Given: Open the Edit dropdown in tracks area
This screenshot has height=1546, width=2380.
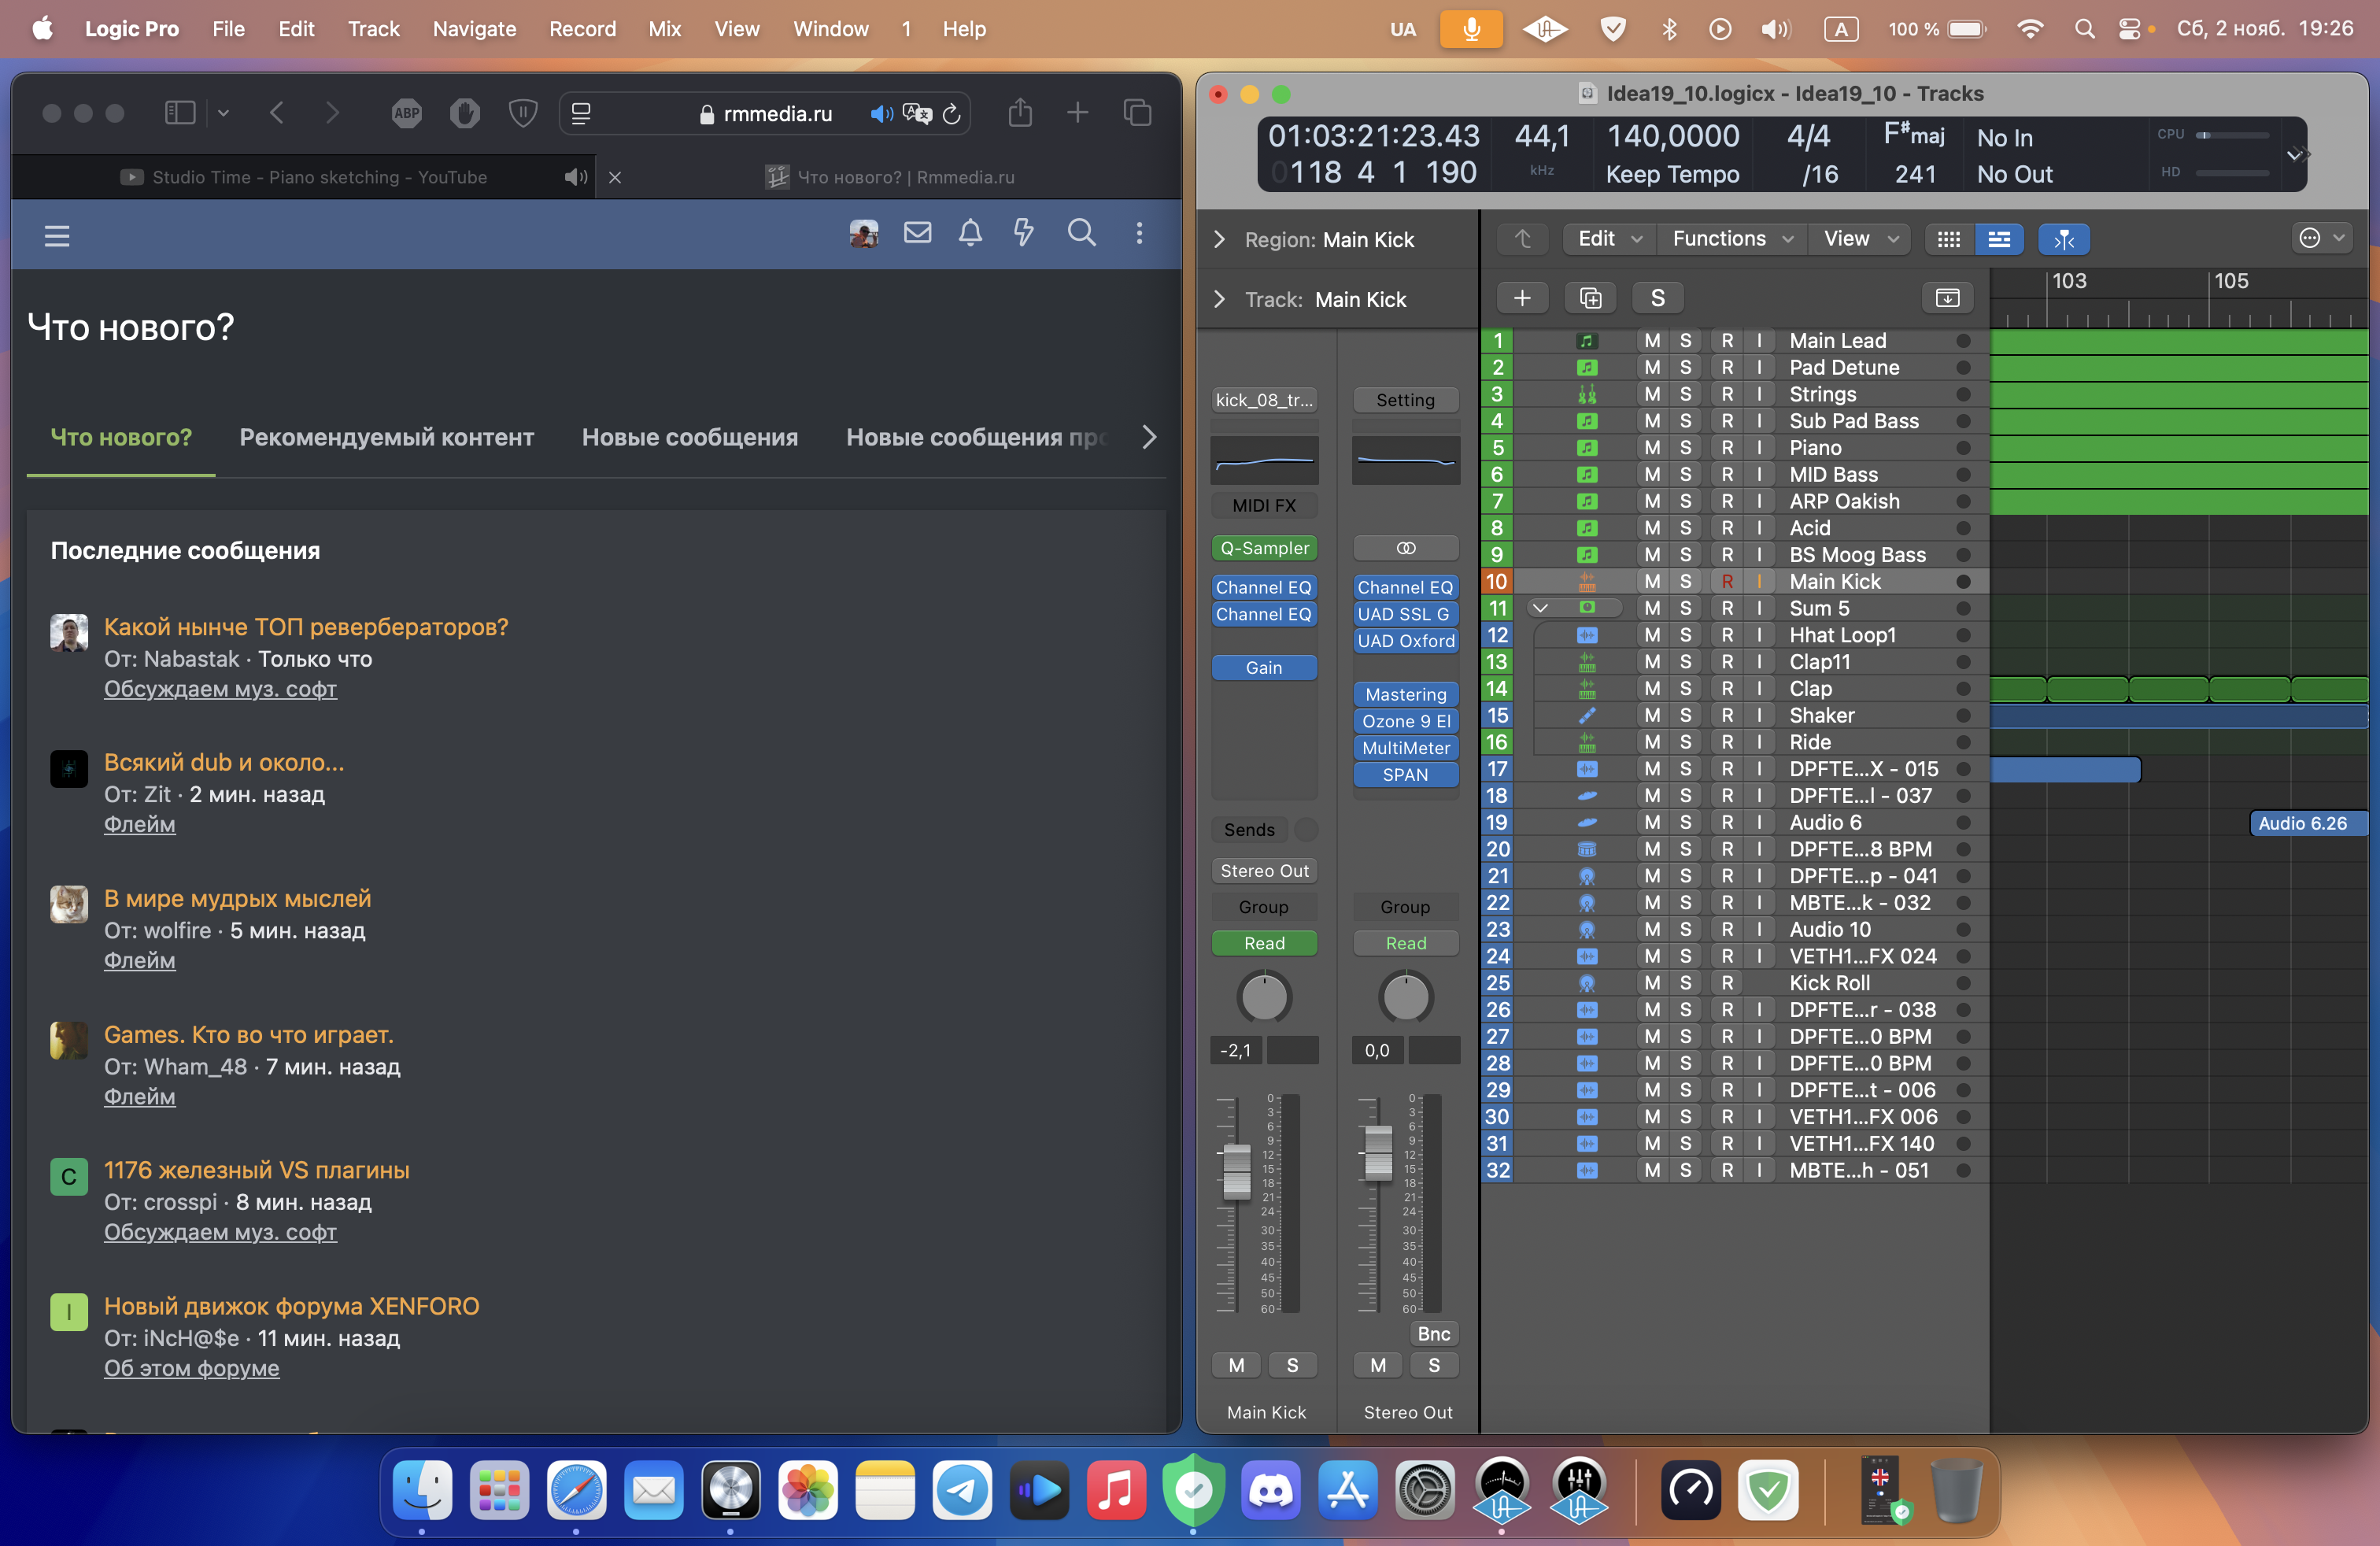Looking at the screenshot, I should (1609, 239).
